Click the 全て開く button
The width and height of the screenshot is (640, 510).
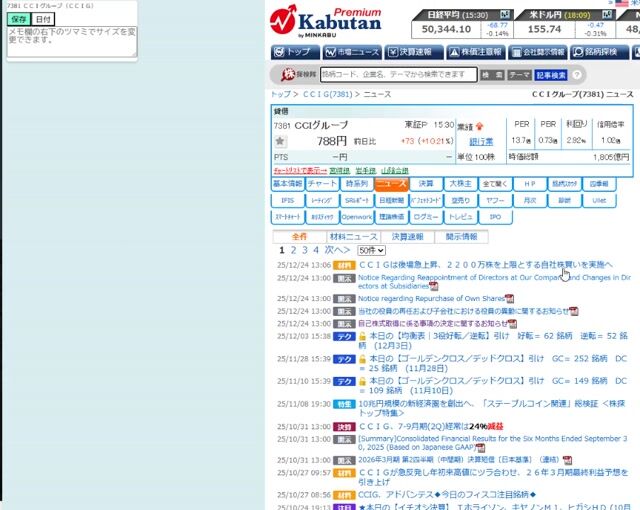coord(495,184)
